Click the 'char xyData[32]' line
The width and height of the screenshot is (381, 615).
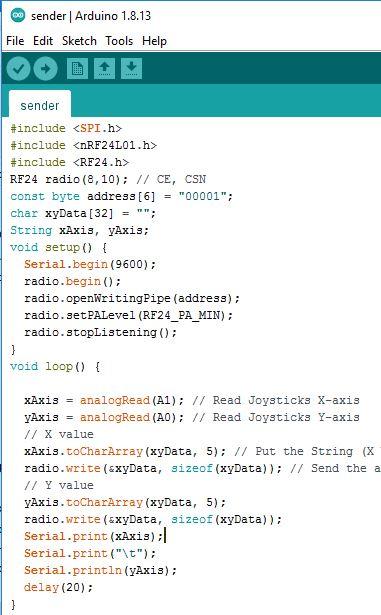pos(83,213)
